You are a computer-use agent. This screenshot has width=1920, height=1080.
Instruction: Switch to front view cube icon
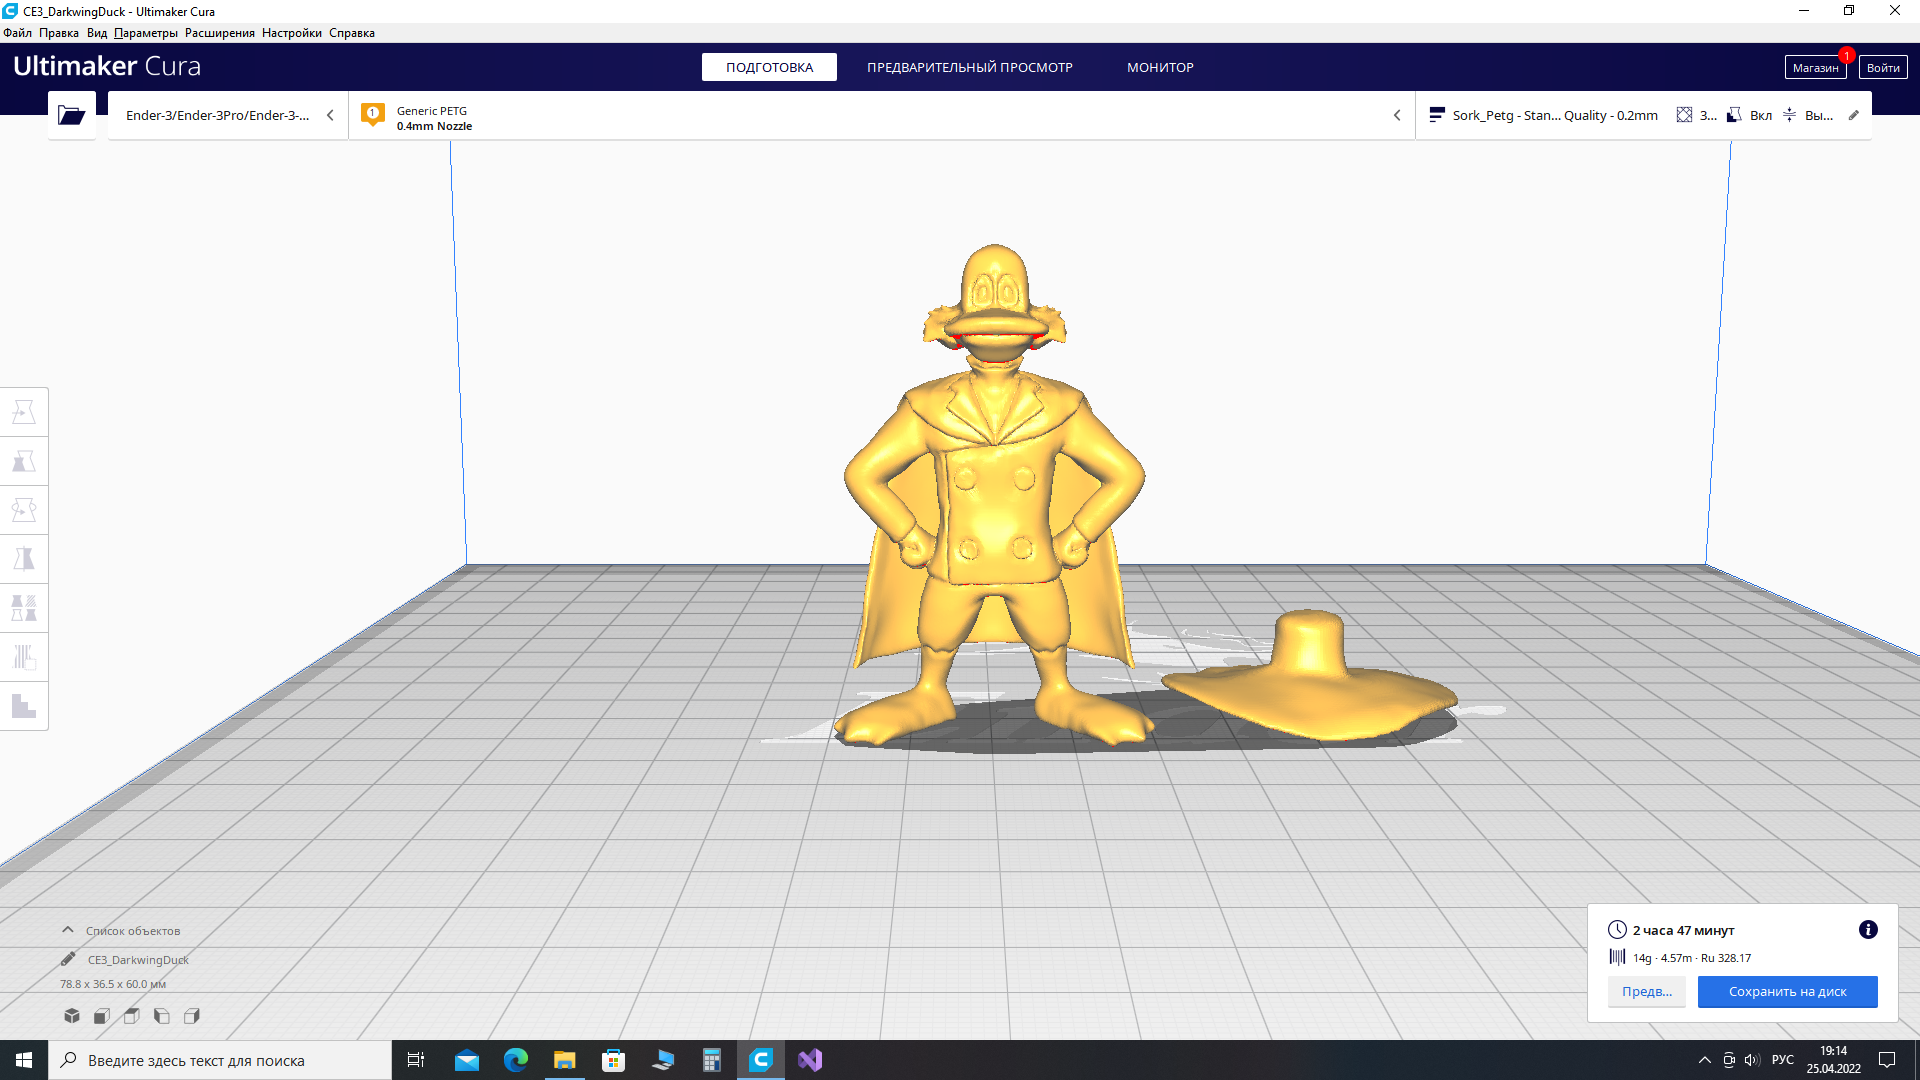(x=102, y=1016)
